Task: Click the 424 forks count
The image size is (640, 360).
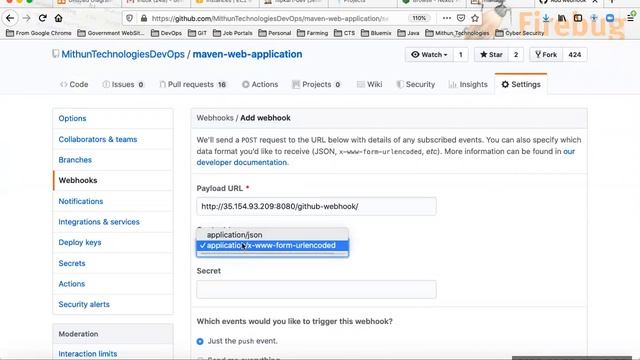Action: tap(575, 55)
